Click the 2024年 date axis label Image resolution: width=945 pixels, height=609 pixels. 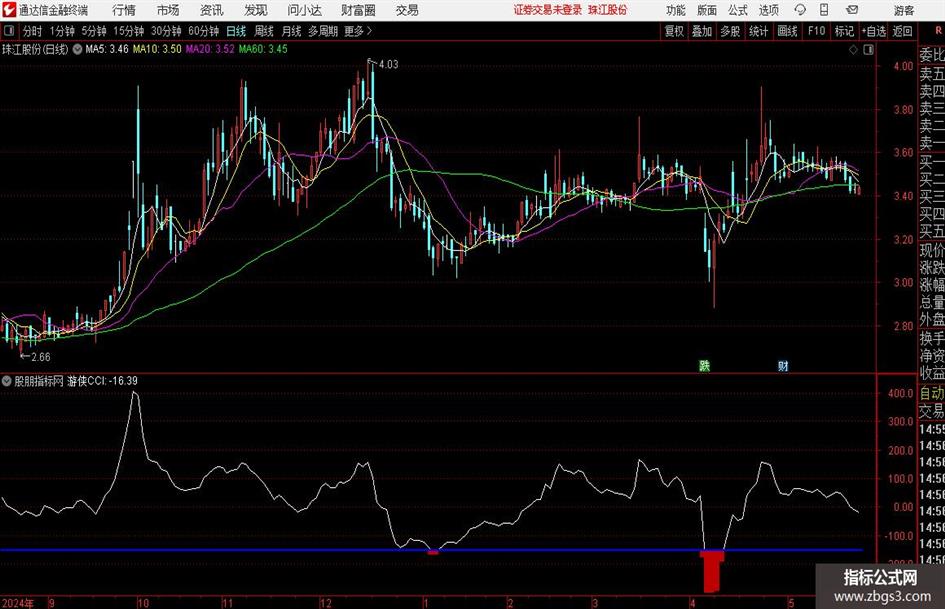tap(18, 603)
